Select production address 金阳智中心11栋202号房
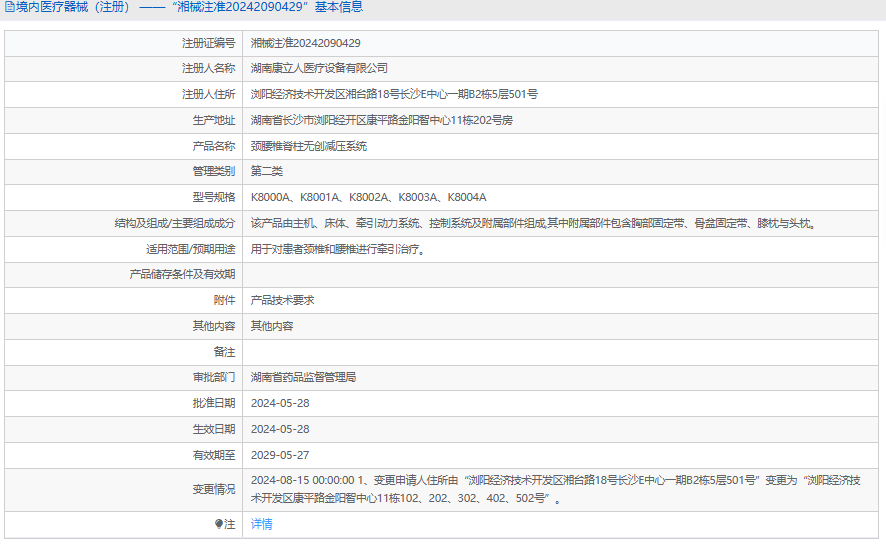This screenshot has width=886, height=546. coord(382,120)
